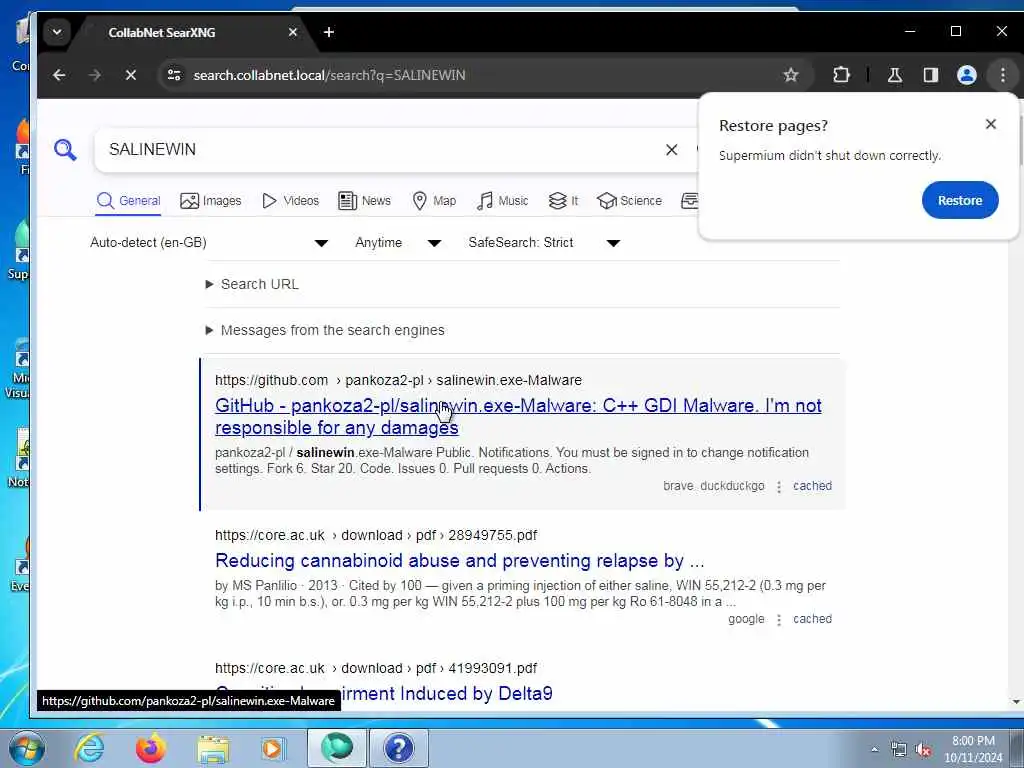
Task: Open options dots for cannabinoid result
Action: click(x=778, y=620)
